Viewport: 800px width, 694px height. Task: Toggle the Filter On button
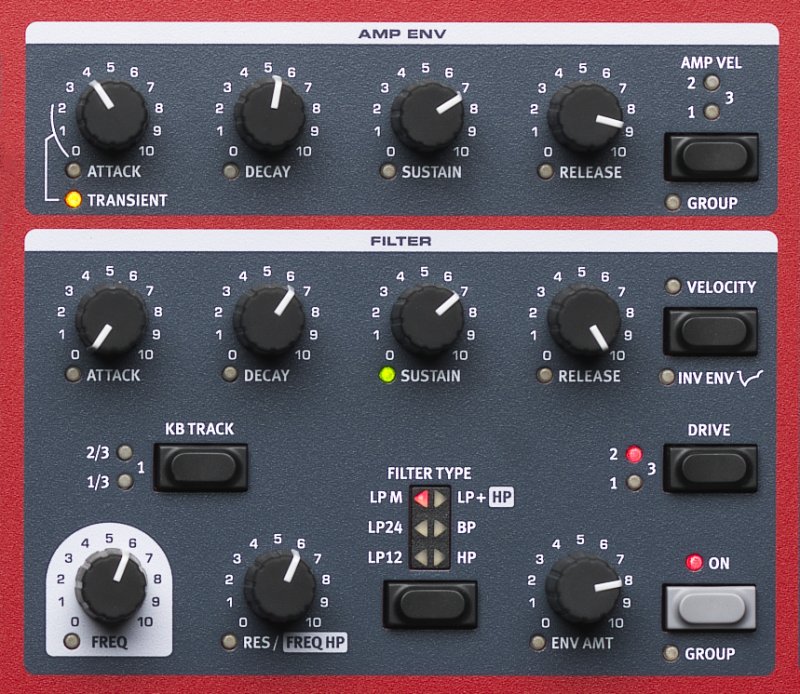point(709,607)
